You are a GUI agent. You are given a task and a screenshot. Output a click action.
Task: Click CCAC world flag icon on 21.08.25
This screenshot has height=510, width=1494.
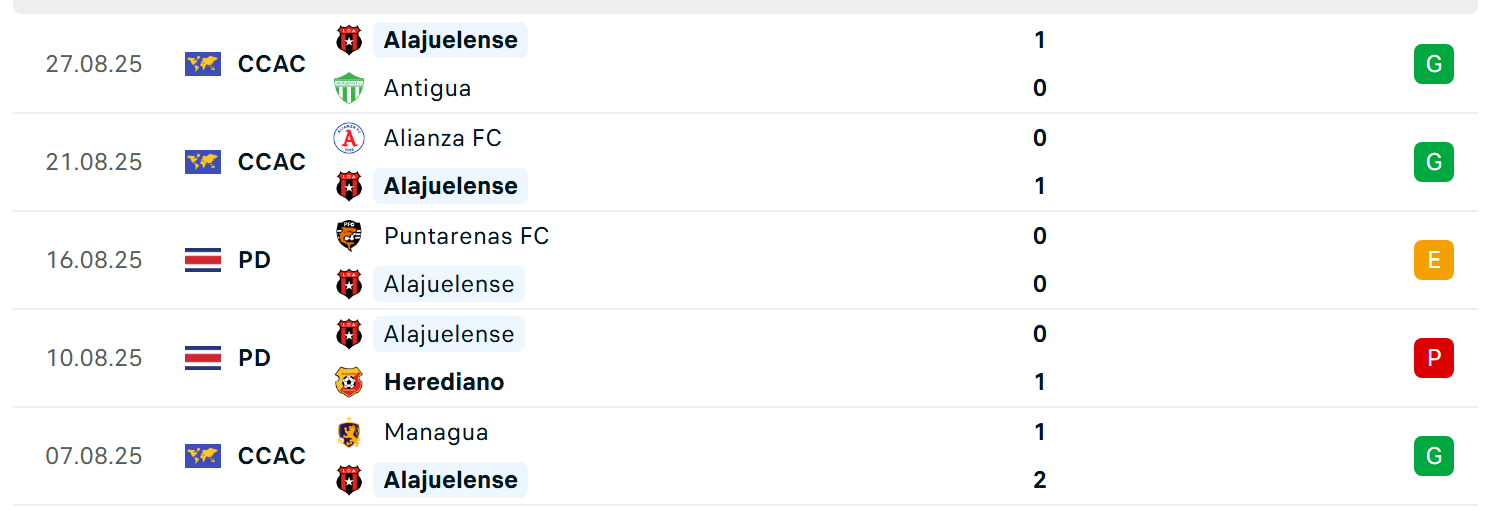[x=203, y=162]
